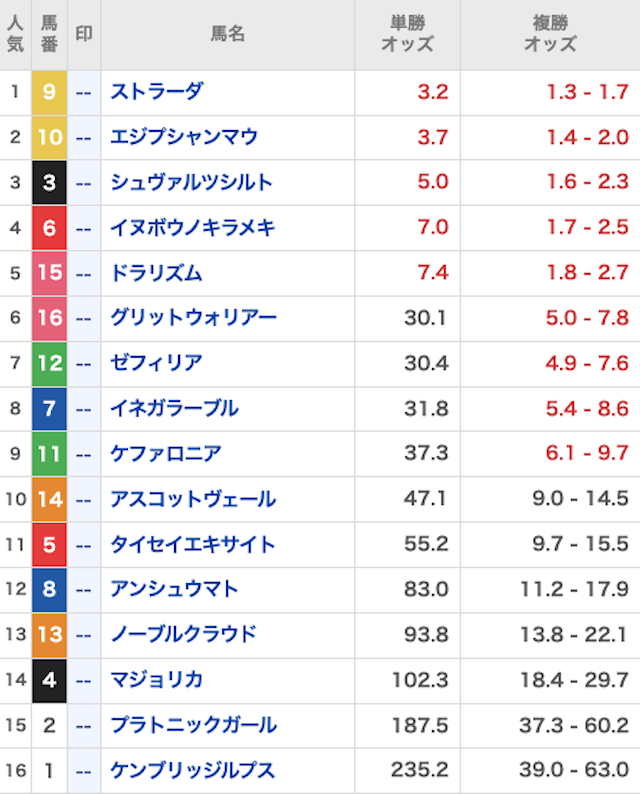This screenshot has height=794, width=640.
Task: Select the green number 12 badge
Action: tap(49, 363)
